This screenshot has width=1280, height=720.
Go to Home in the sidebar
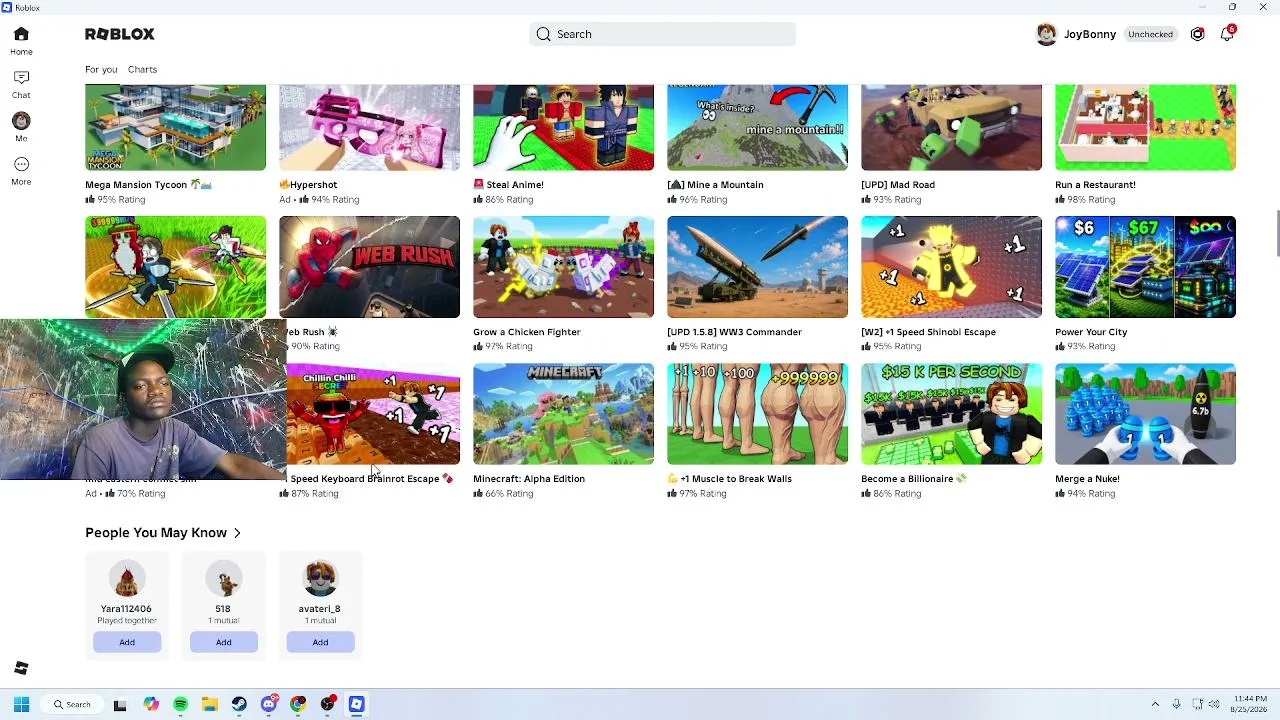pyautogui.click(x=21, y=40)
